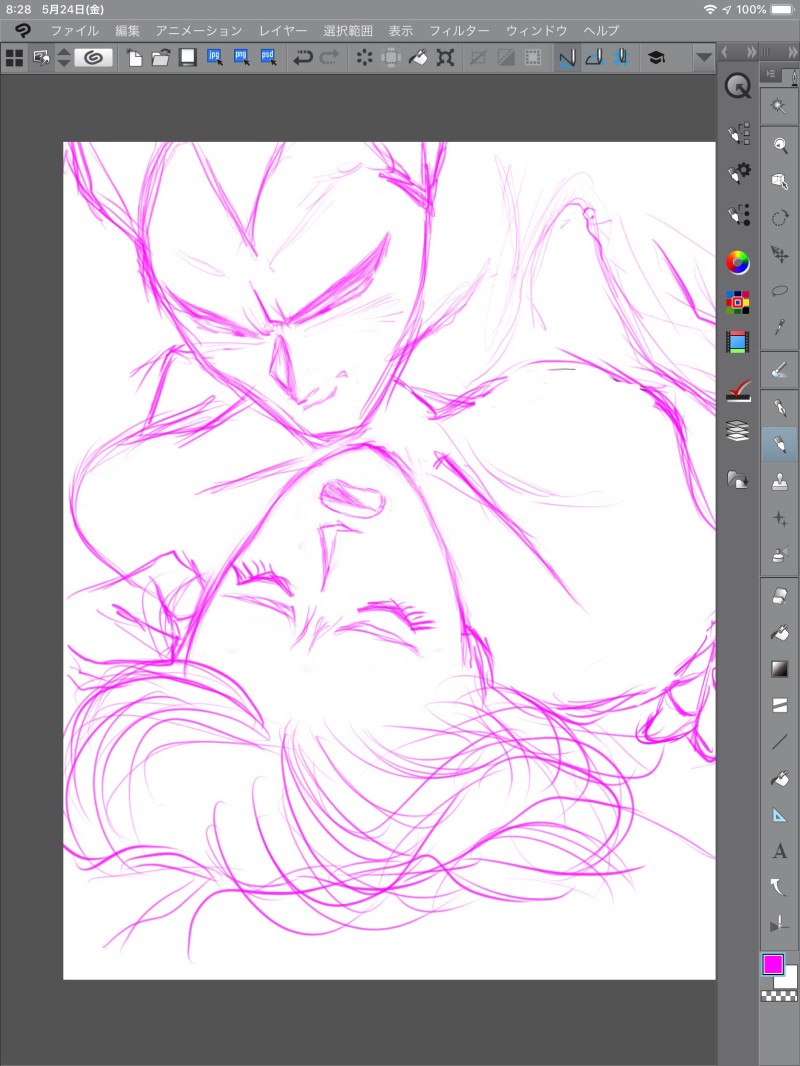Open the Clip Studio Paint logo menu
Image resolution: width=800 pixels, height=1066 pixels.
click(22, 31)
